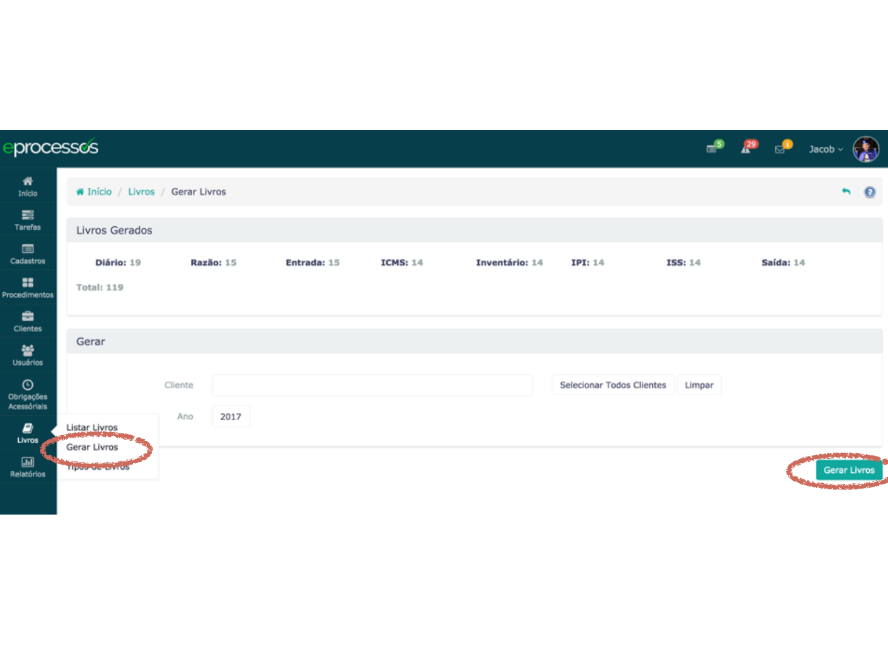The image size is (888, 667).
Task: Open the Tarefas sidebar icon
Action: [27, 215]
